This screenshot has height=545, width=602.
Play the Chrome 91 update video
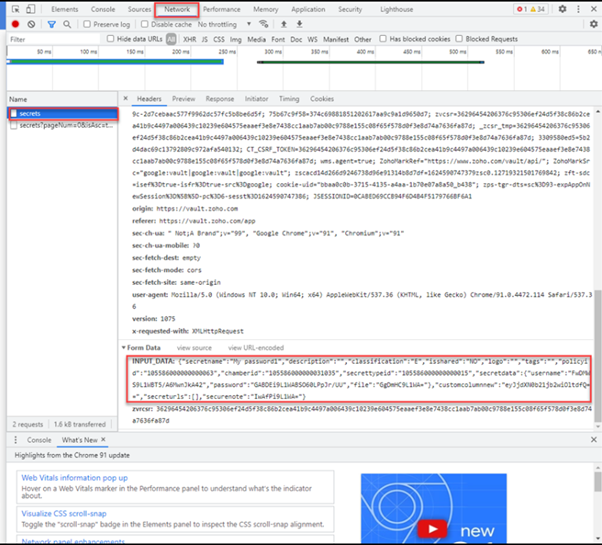tap(432, 529)
